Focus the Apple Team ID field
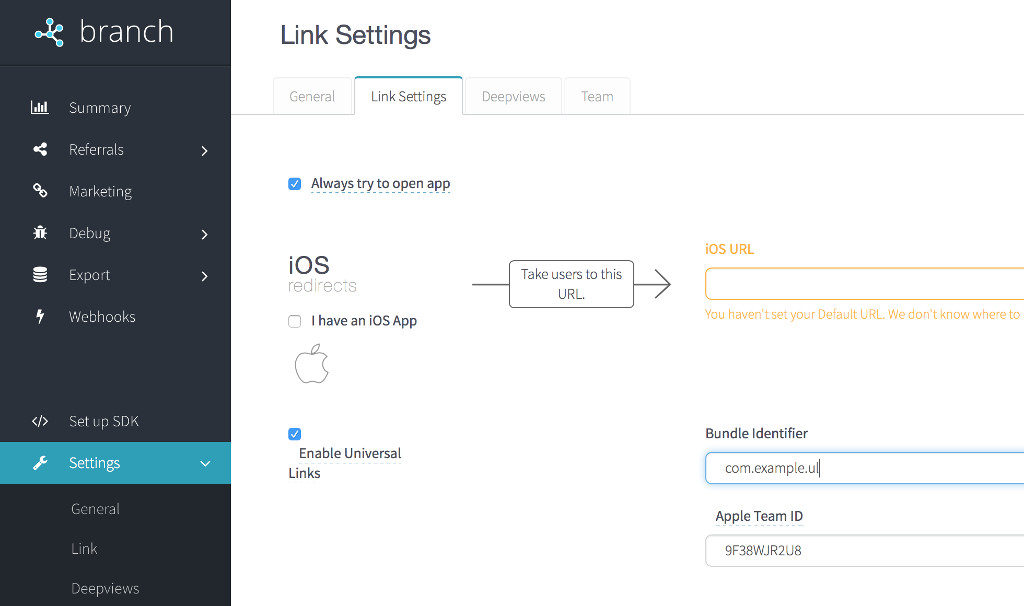Screen dimensions: 1024x606 click(864, 550)
